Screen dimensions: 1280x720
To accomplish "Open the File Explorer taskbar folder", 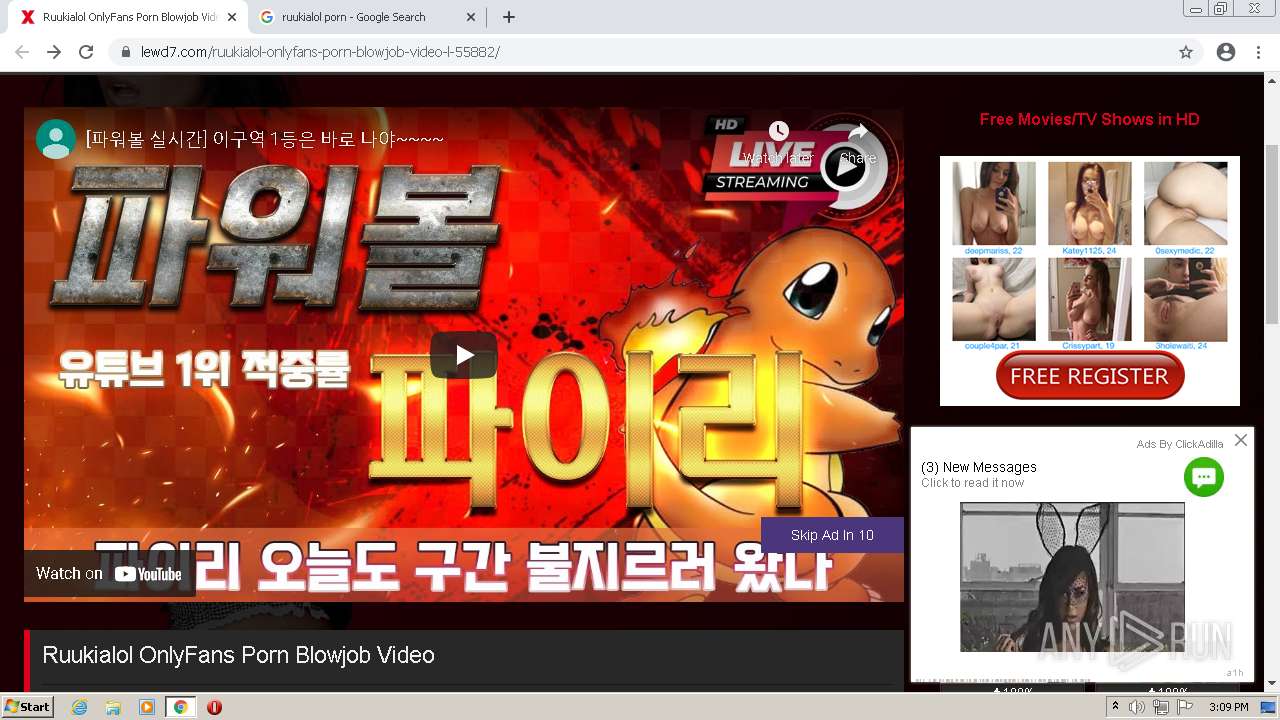I will tap(113, 707).
